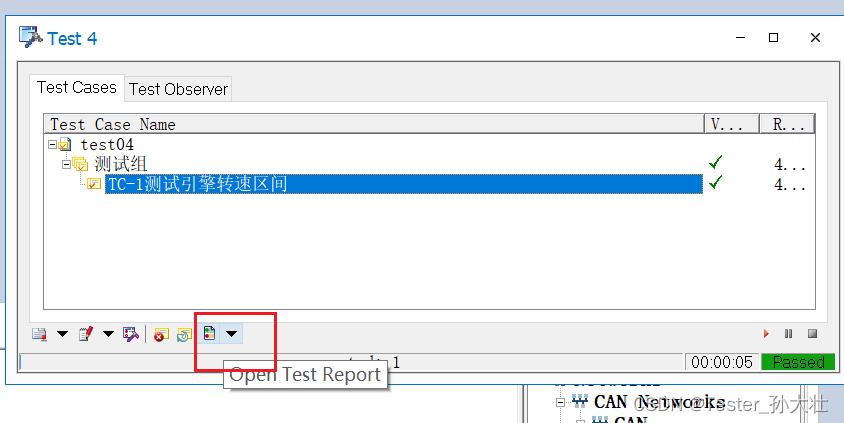Image resolution: width=844 pixels, height=423 pixels.
Task: Click the green check verdict in TC-1 row
Action: point(715,182)
